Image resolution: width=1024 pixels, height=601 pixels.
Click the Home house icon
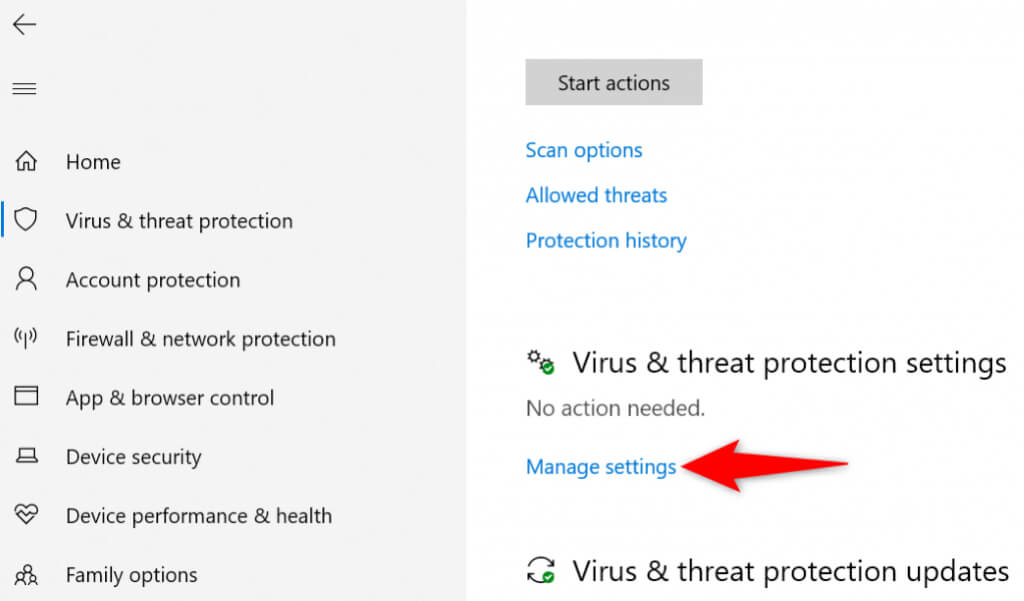(26, 161)
